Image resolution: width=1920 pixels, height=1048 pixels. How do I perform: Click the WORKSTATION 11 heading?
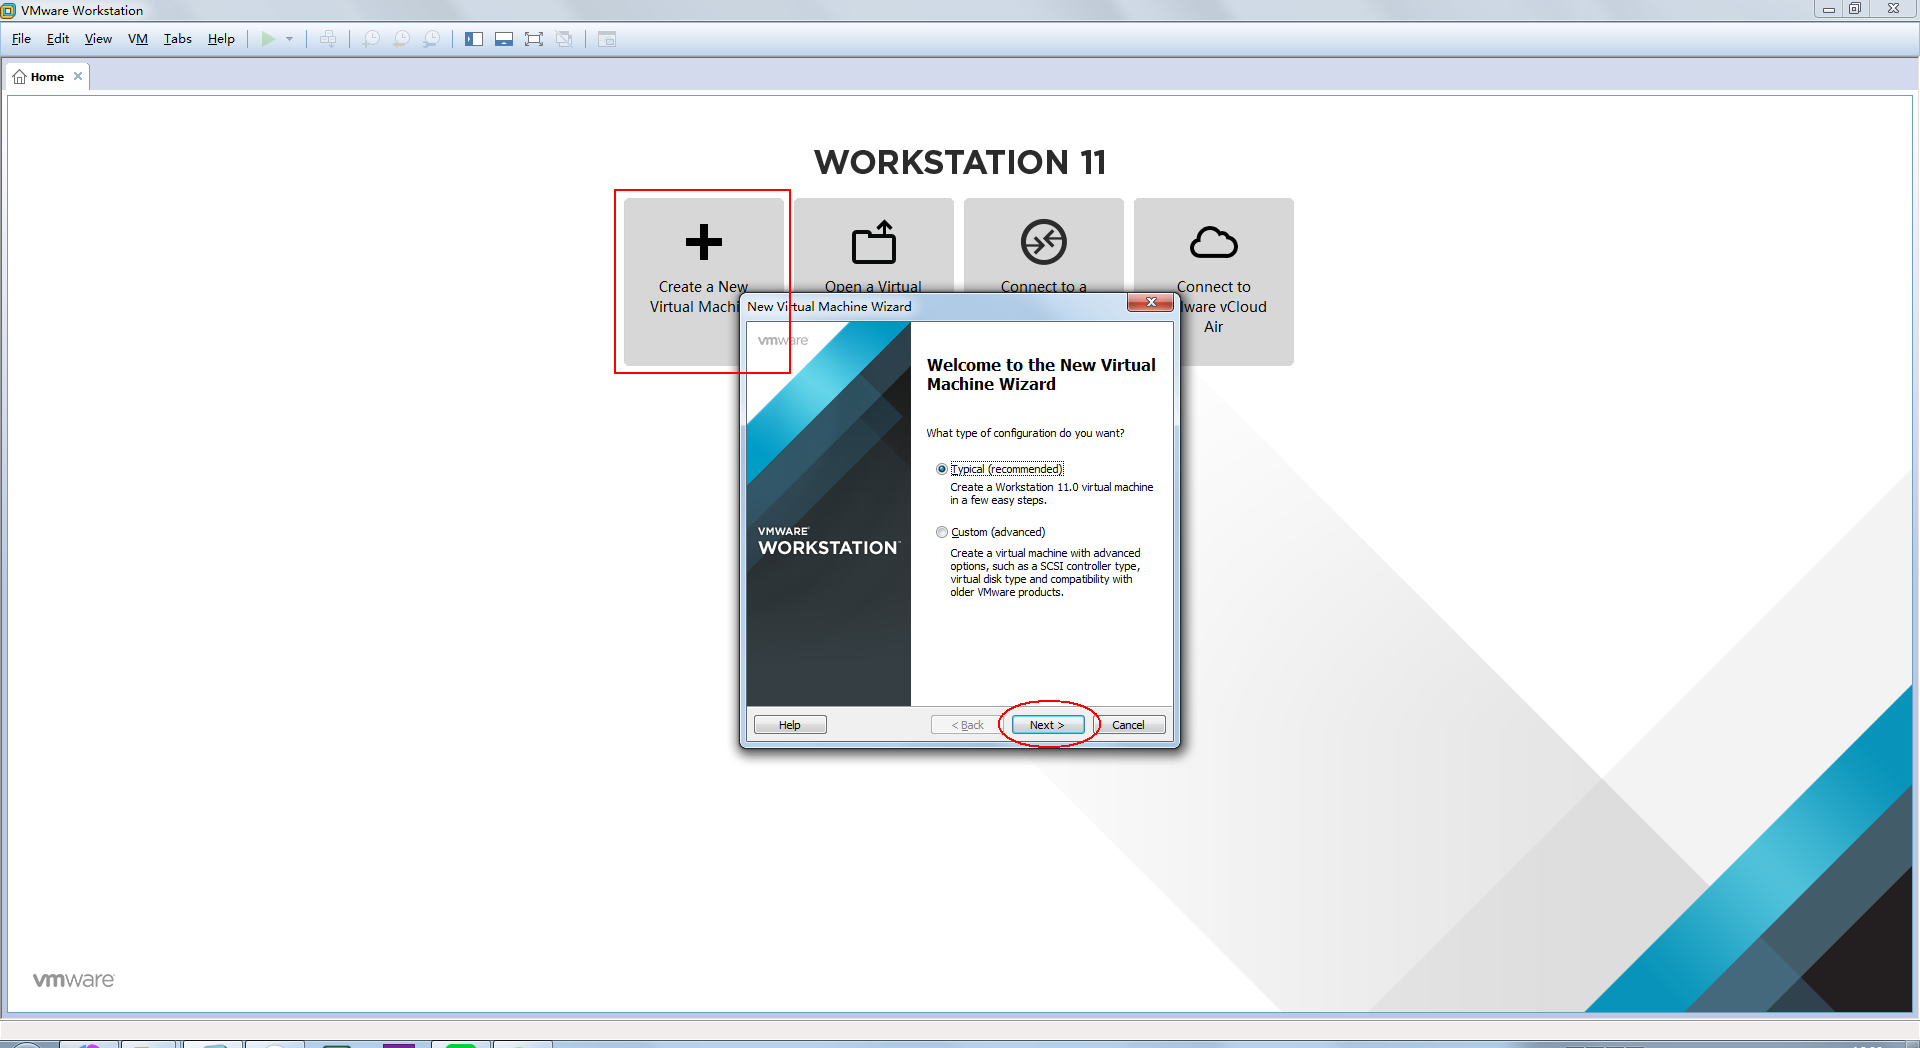[960, 162]
